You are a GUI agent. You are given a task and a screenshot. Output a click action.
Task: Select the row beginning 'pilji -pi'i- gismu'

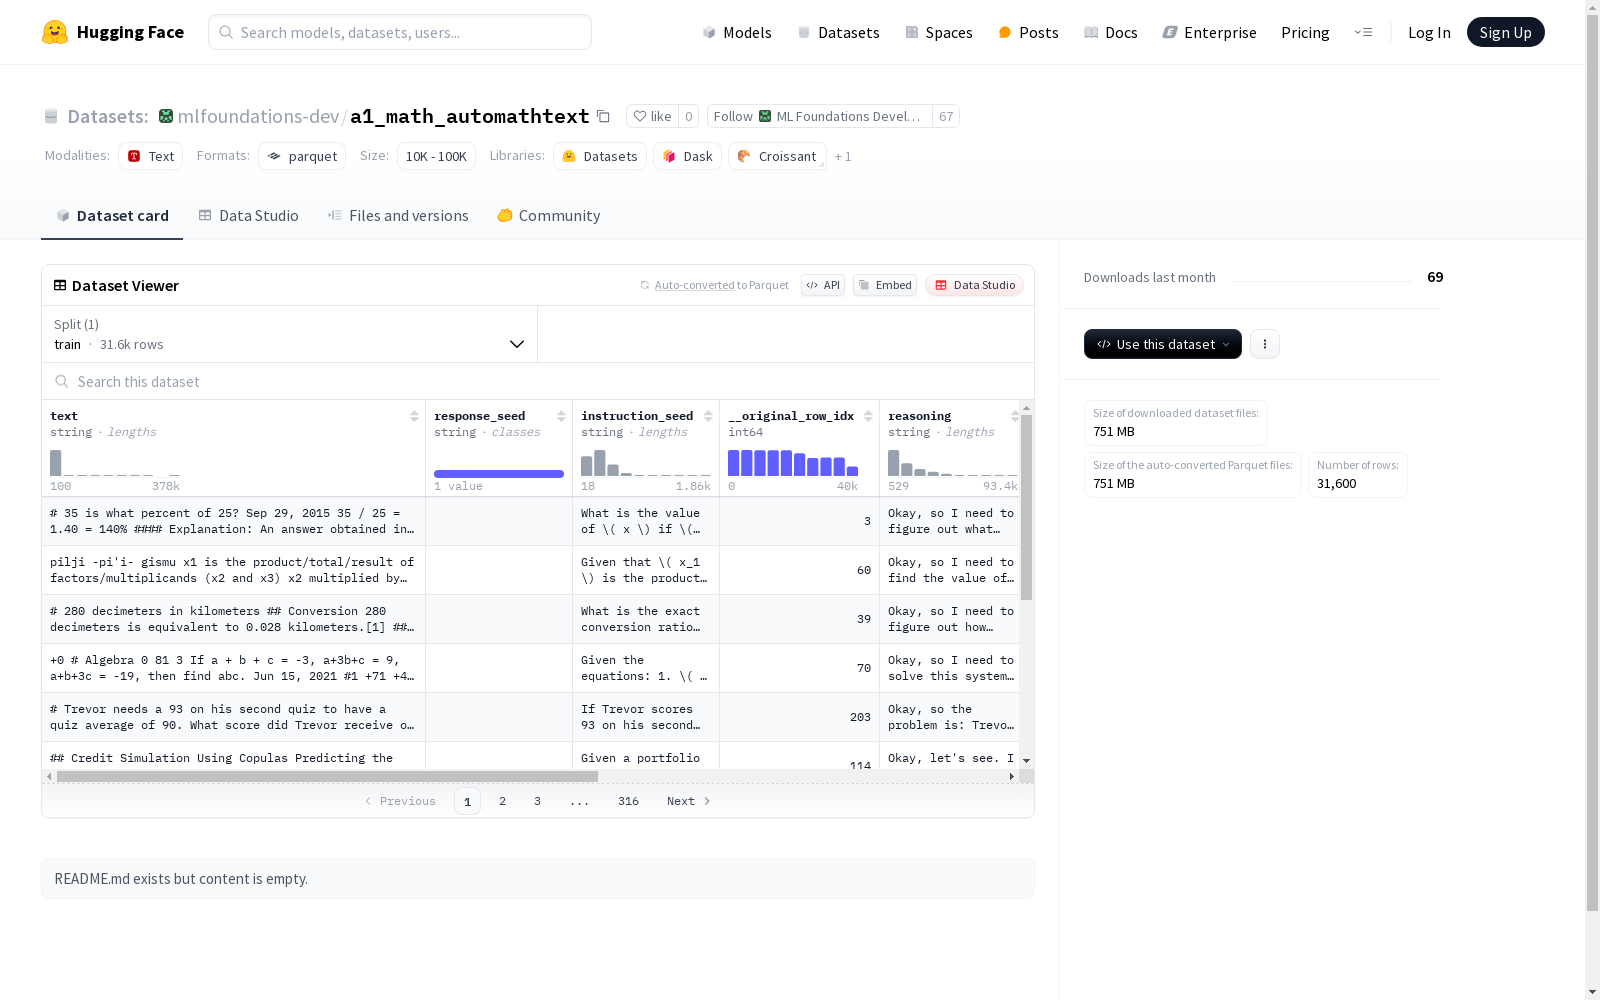[531, 570]
